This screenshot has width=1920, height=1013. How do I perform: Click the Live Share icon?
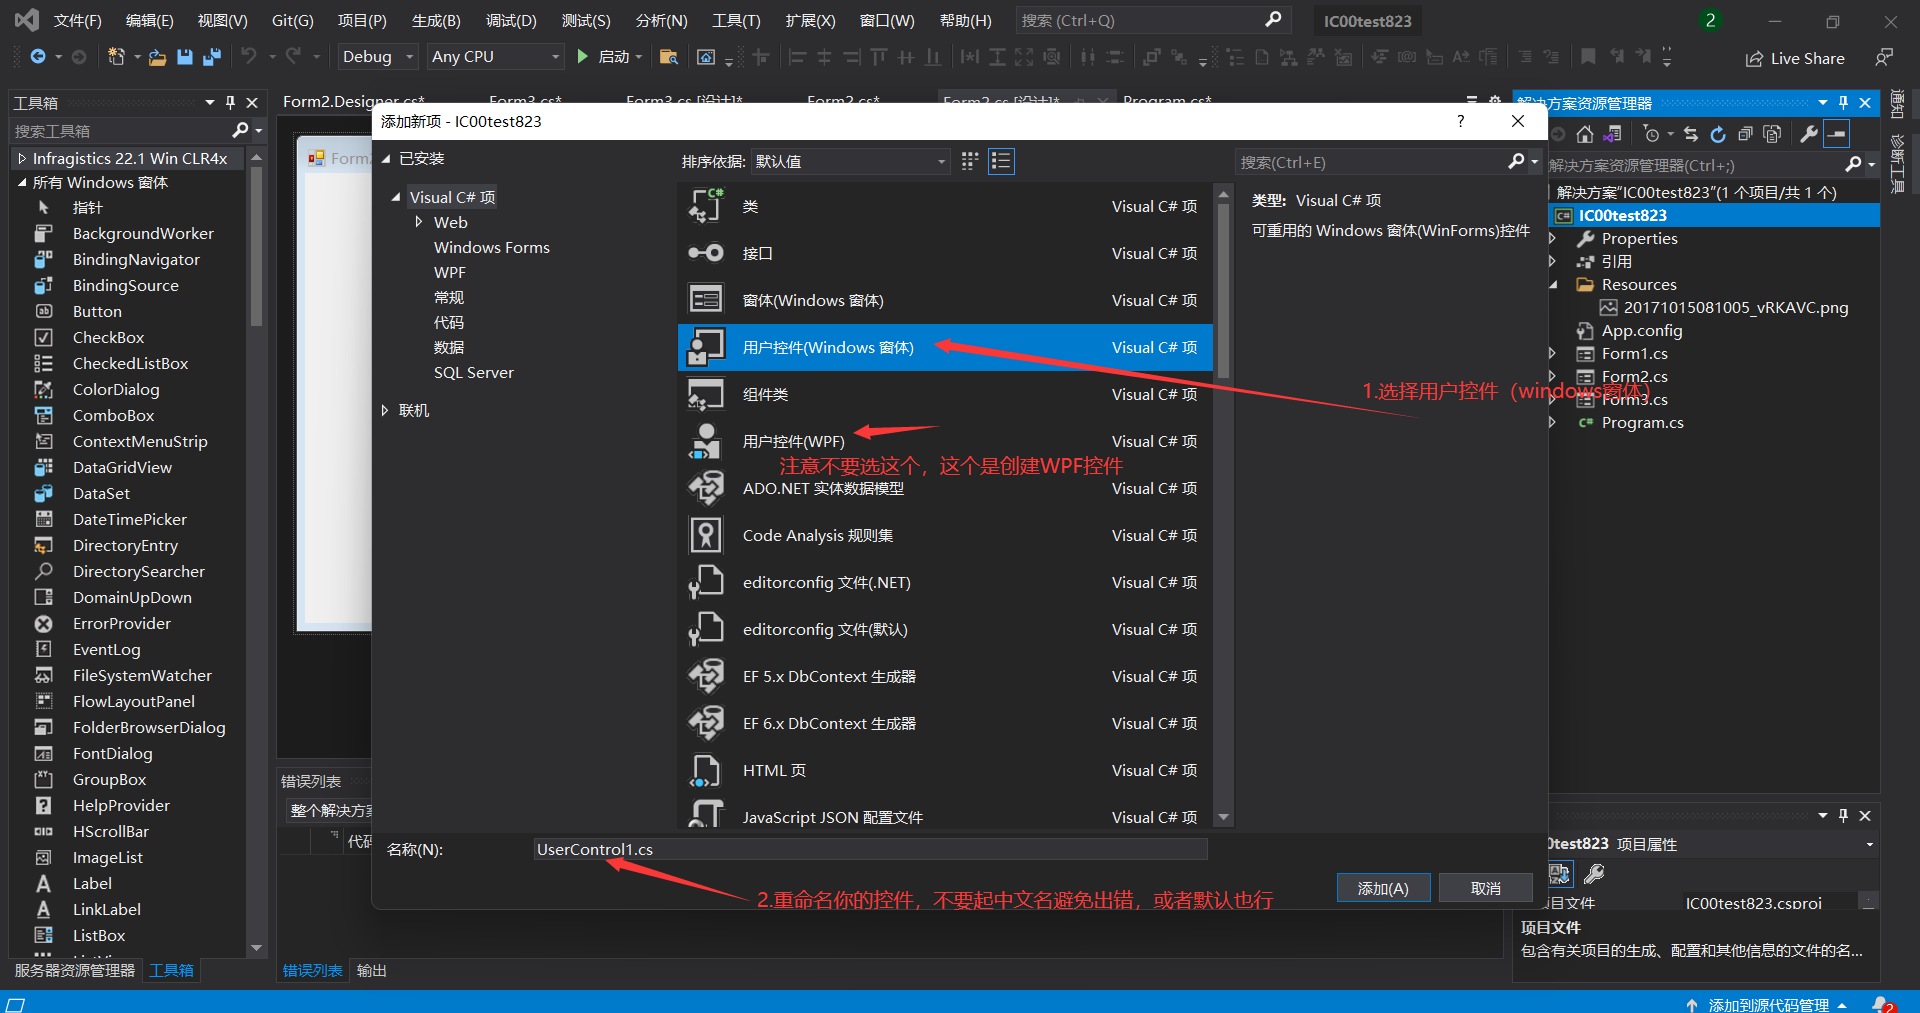pyautogui.click(x=1754, y=59)
